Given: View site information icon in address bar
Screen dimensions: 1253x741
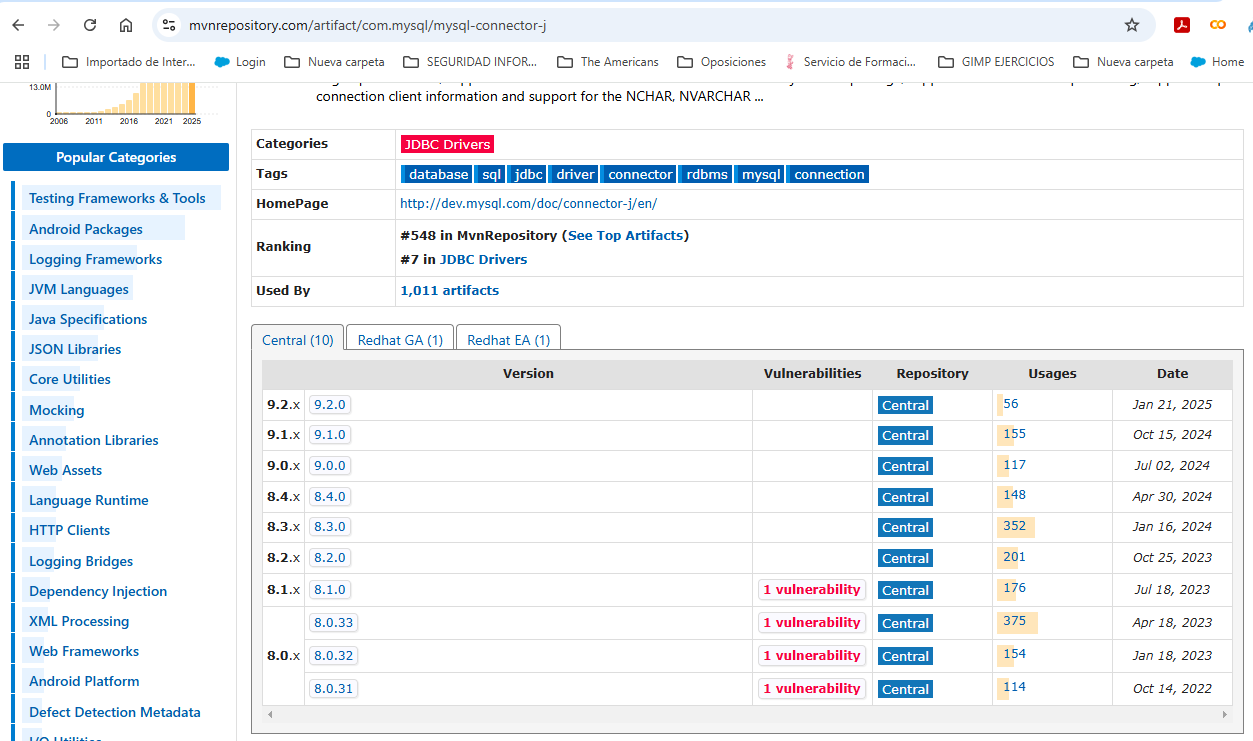Looking at the screenshot, I should [169, 25].
